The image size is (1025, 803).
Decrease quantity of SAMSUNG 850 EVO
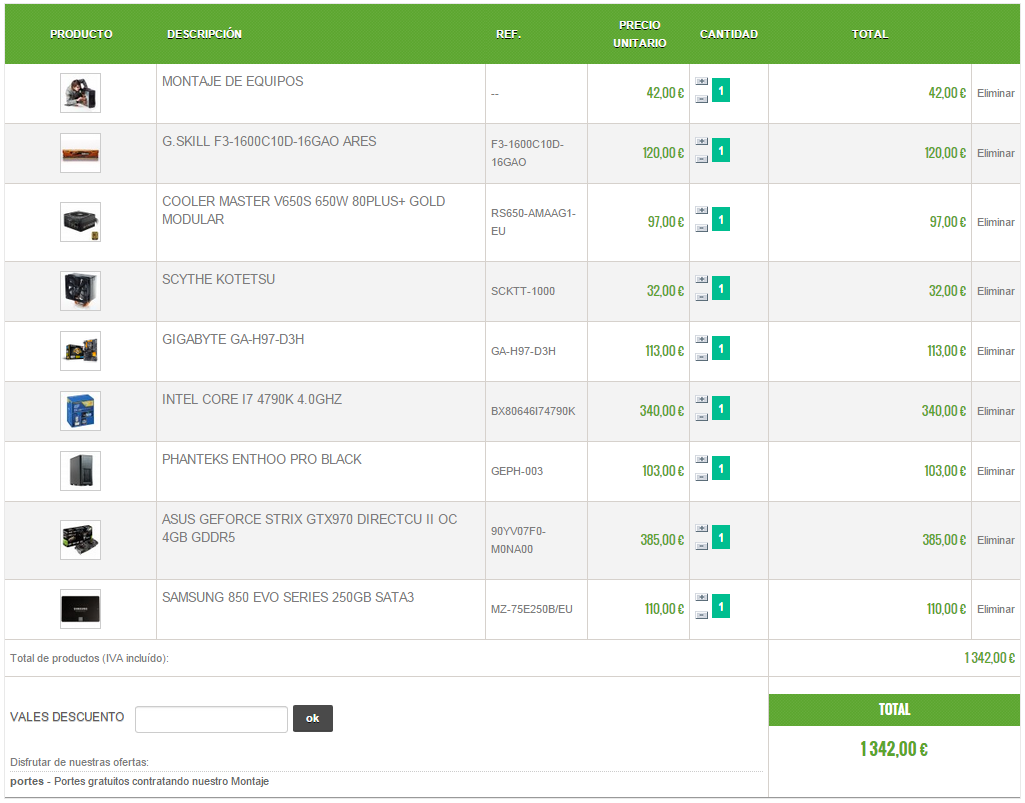(701, 615)
